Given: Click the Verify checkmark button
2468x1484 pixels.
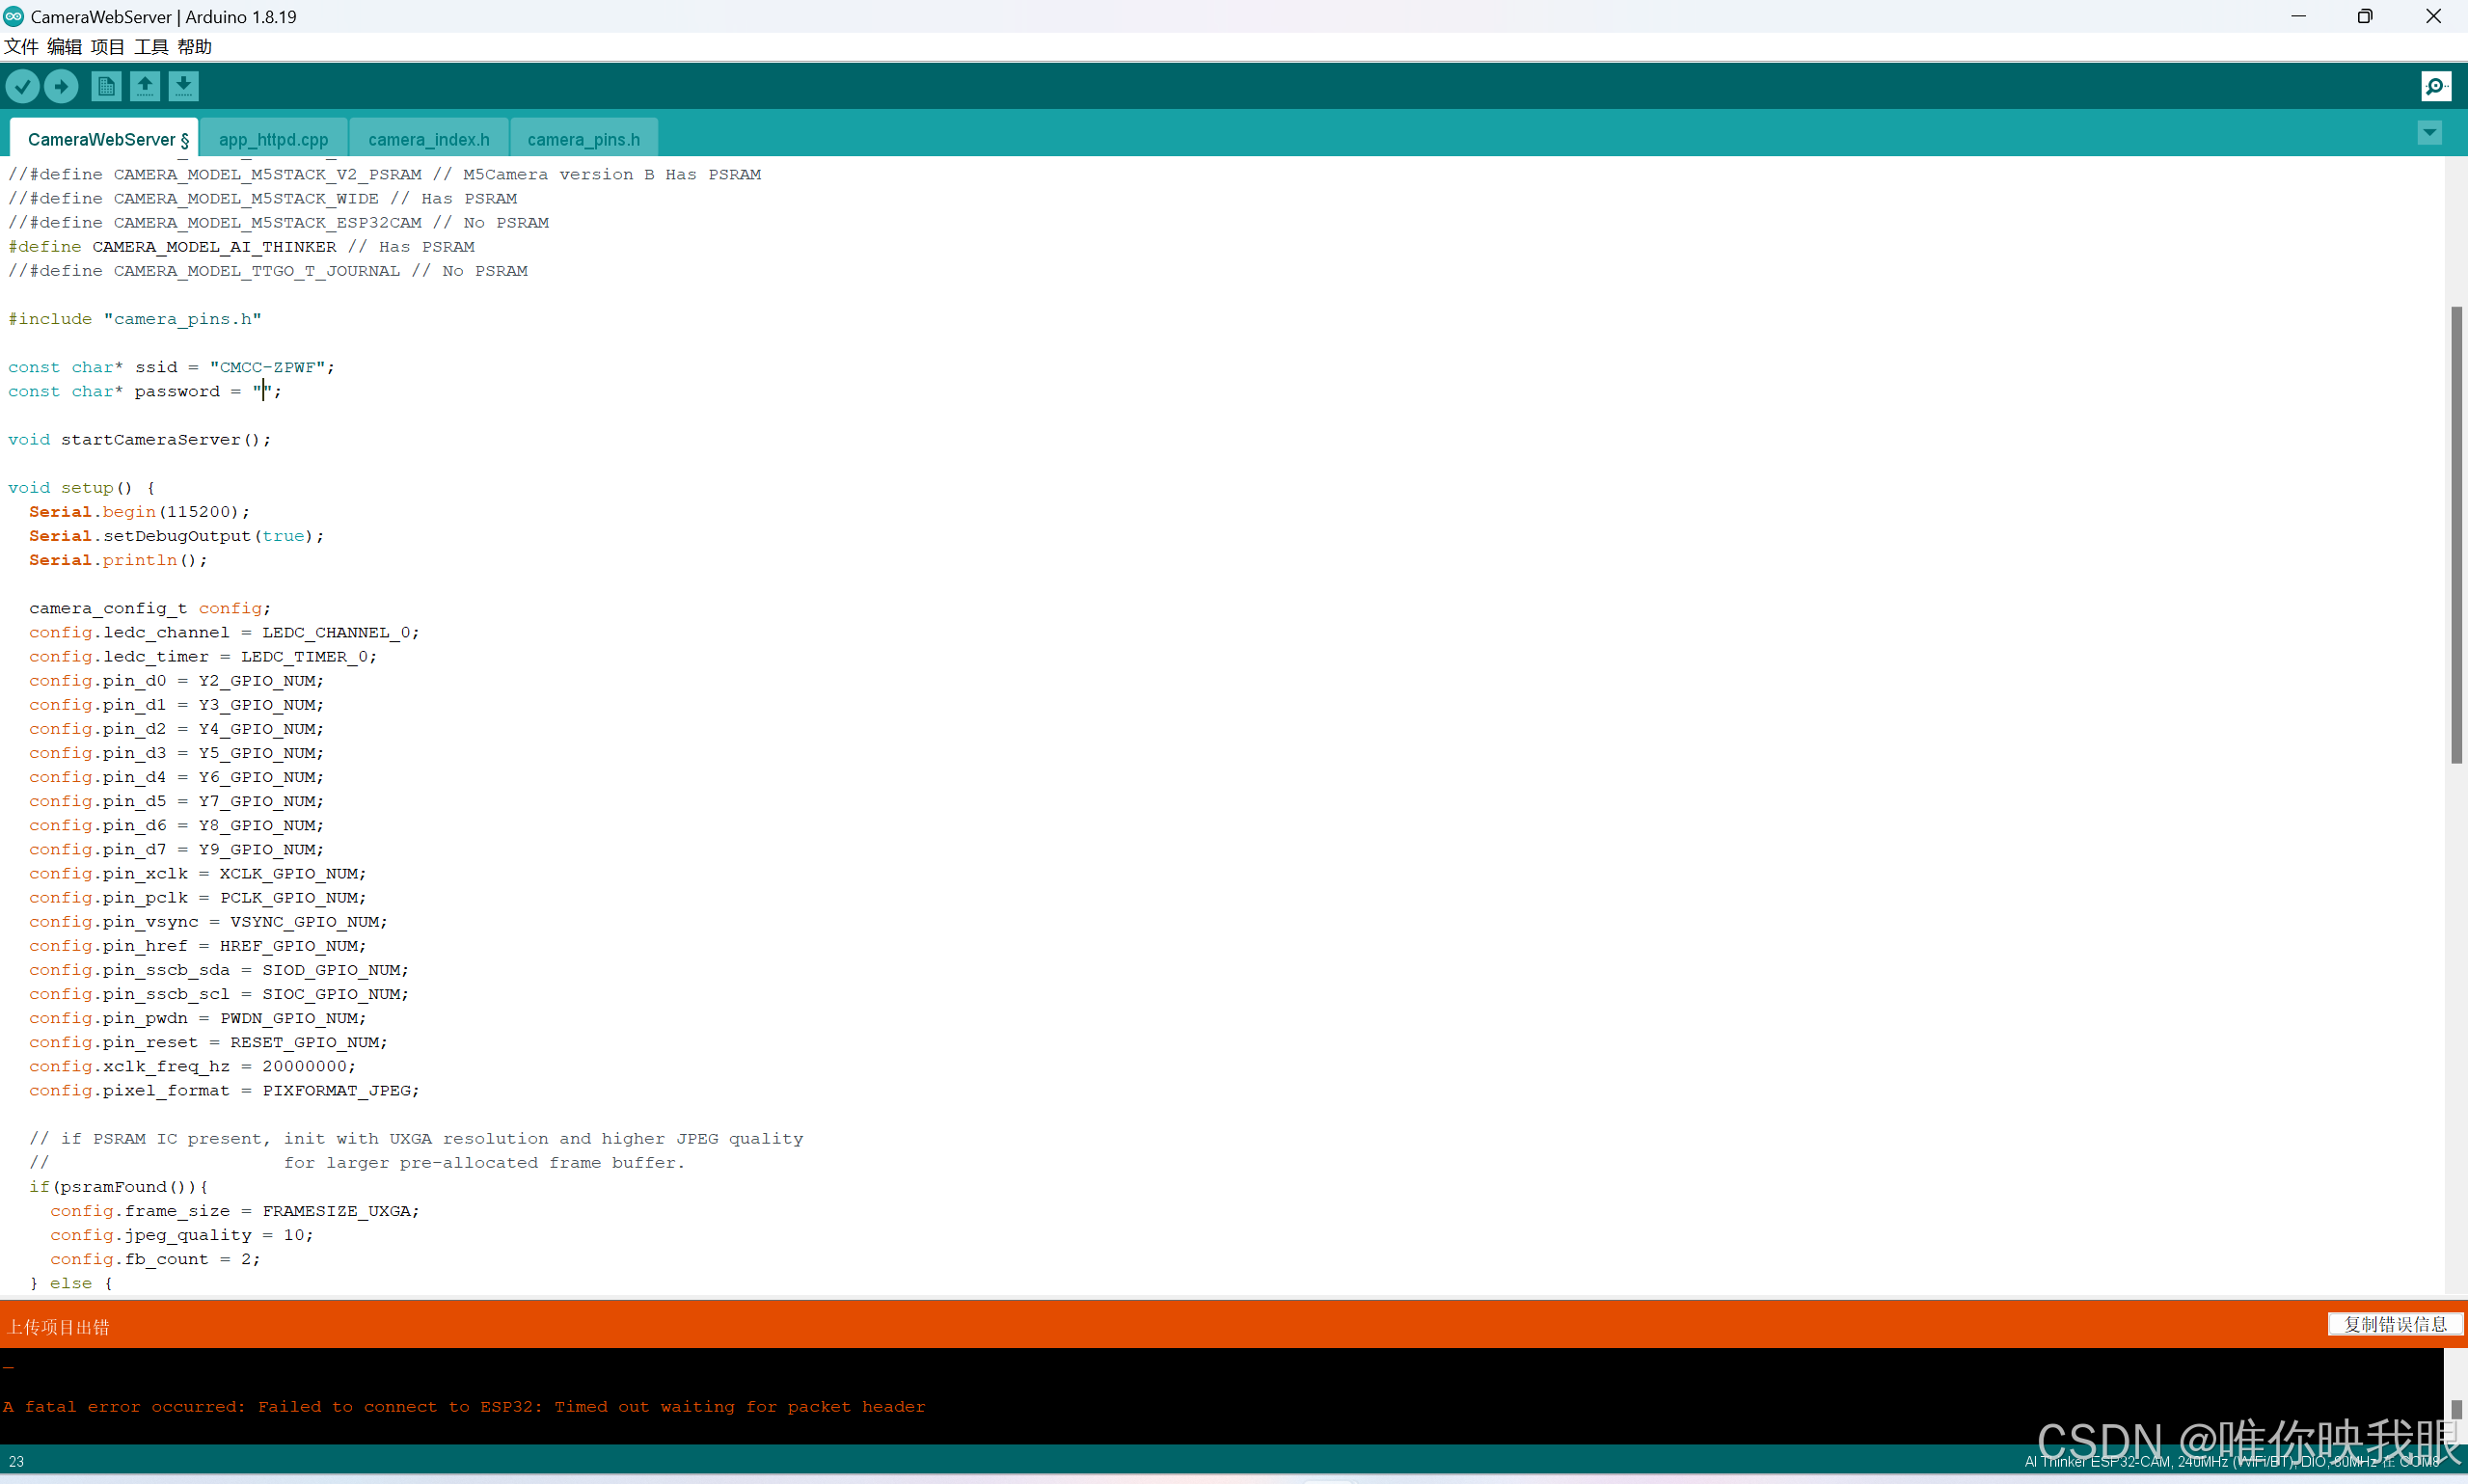Looking at the screenshot, I should click(22, 87).
